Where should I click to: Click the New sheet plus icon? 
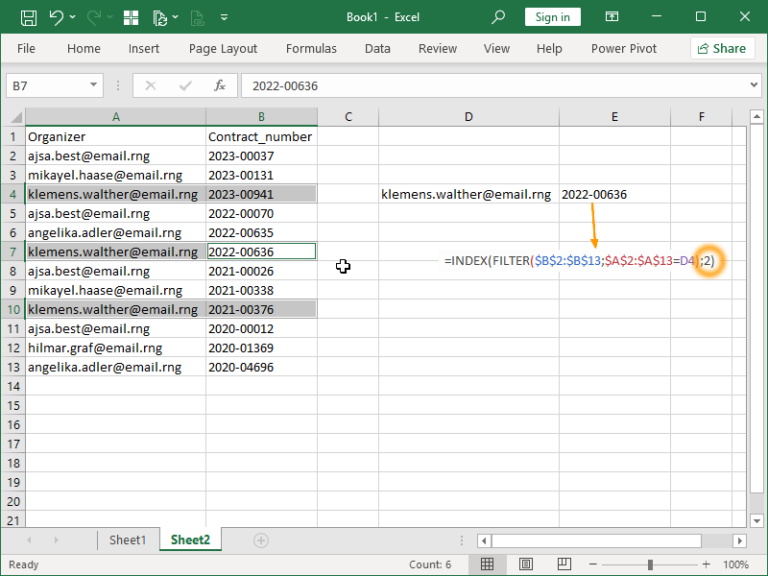click(x=261, y=540)
